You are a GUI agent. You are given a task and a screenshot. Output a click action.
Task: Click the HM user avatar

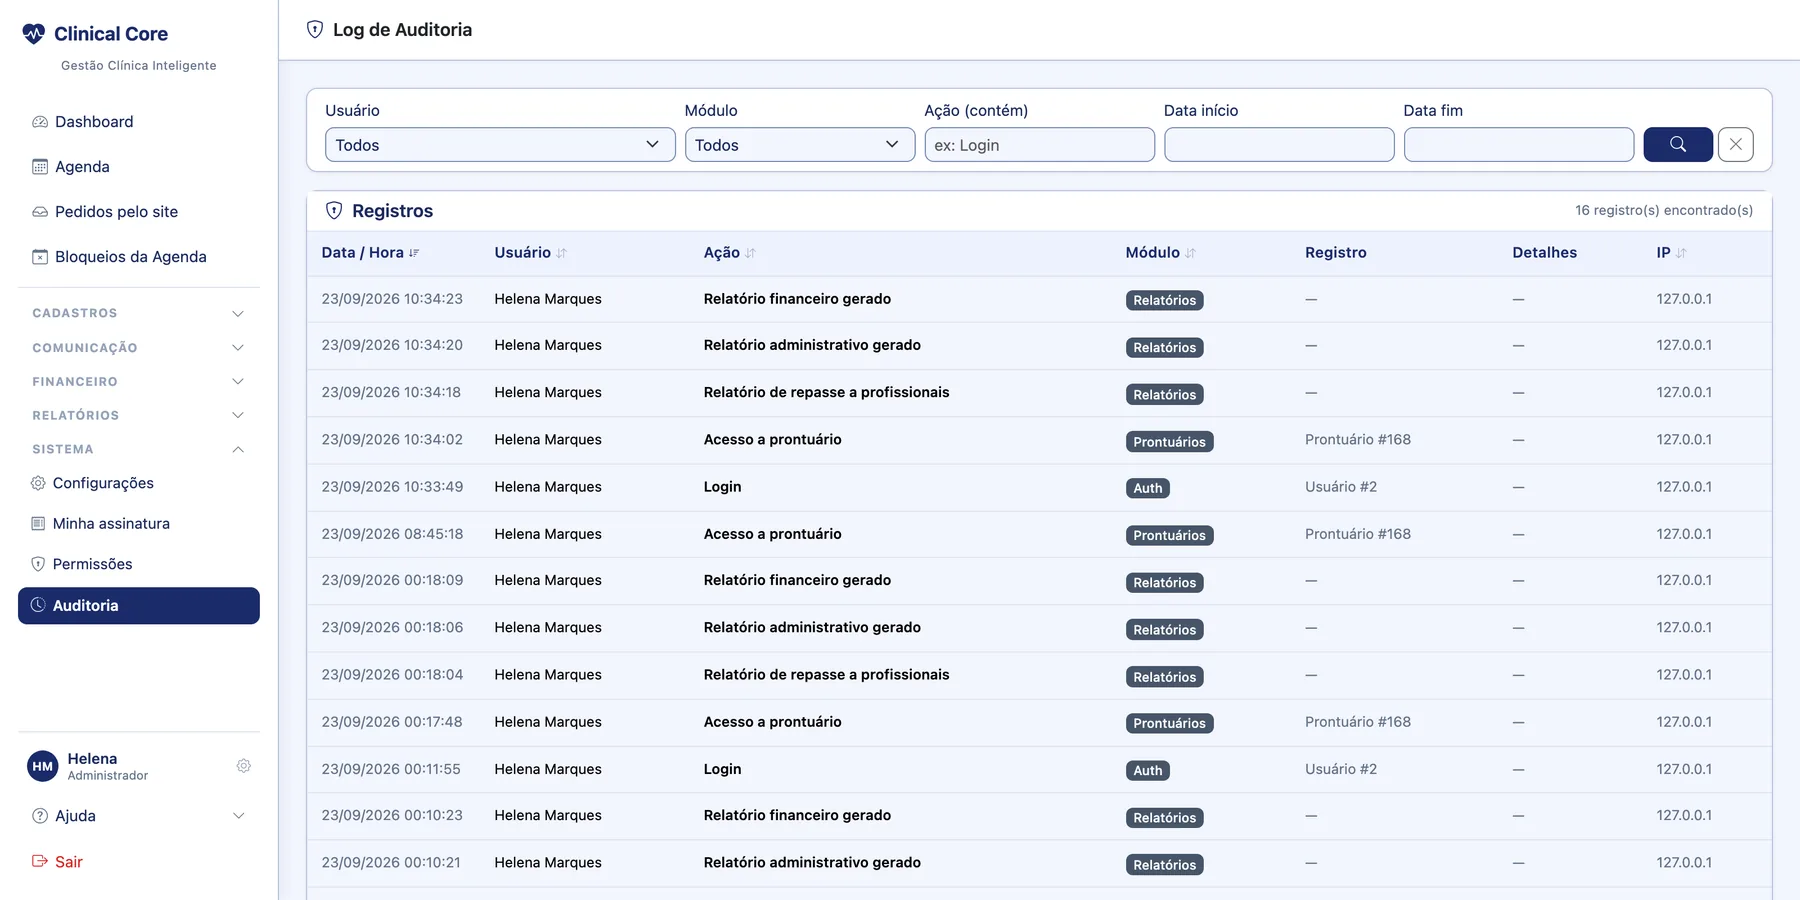coord(43,767)
